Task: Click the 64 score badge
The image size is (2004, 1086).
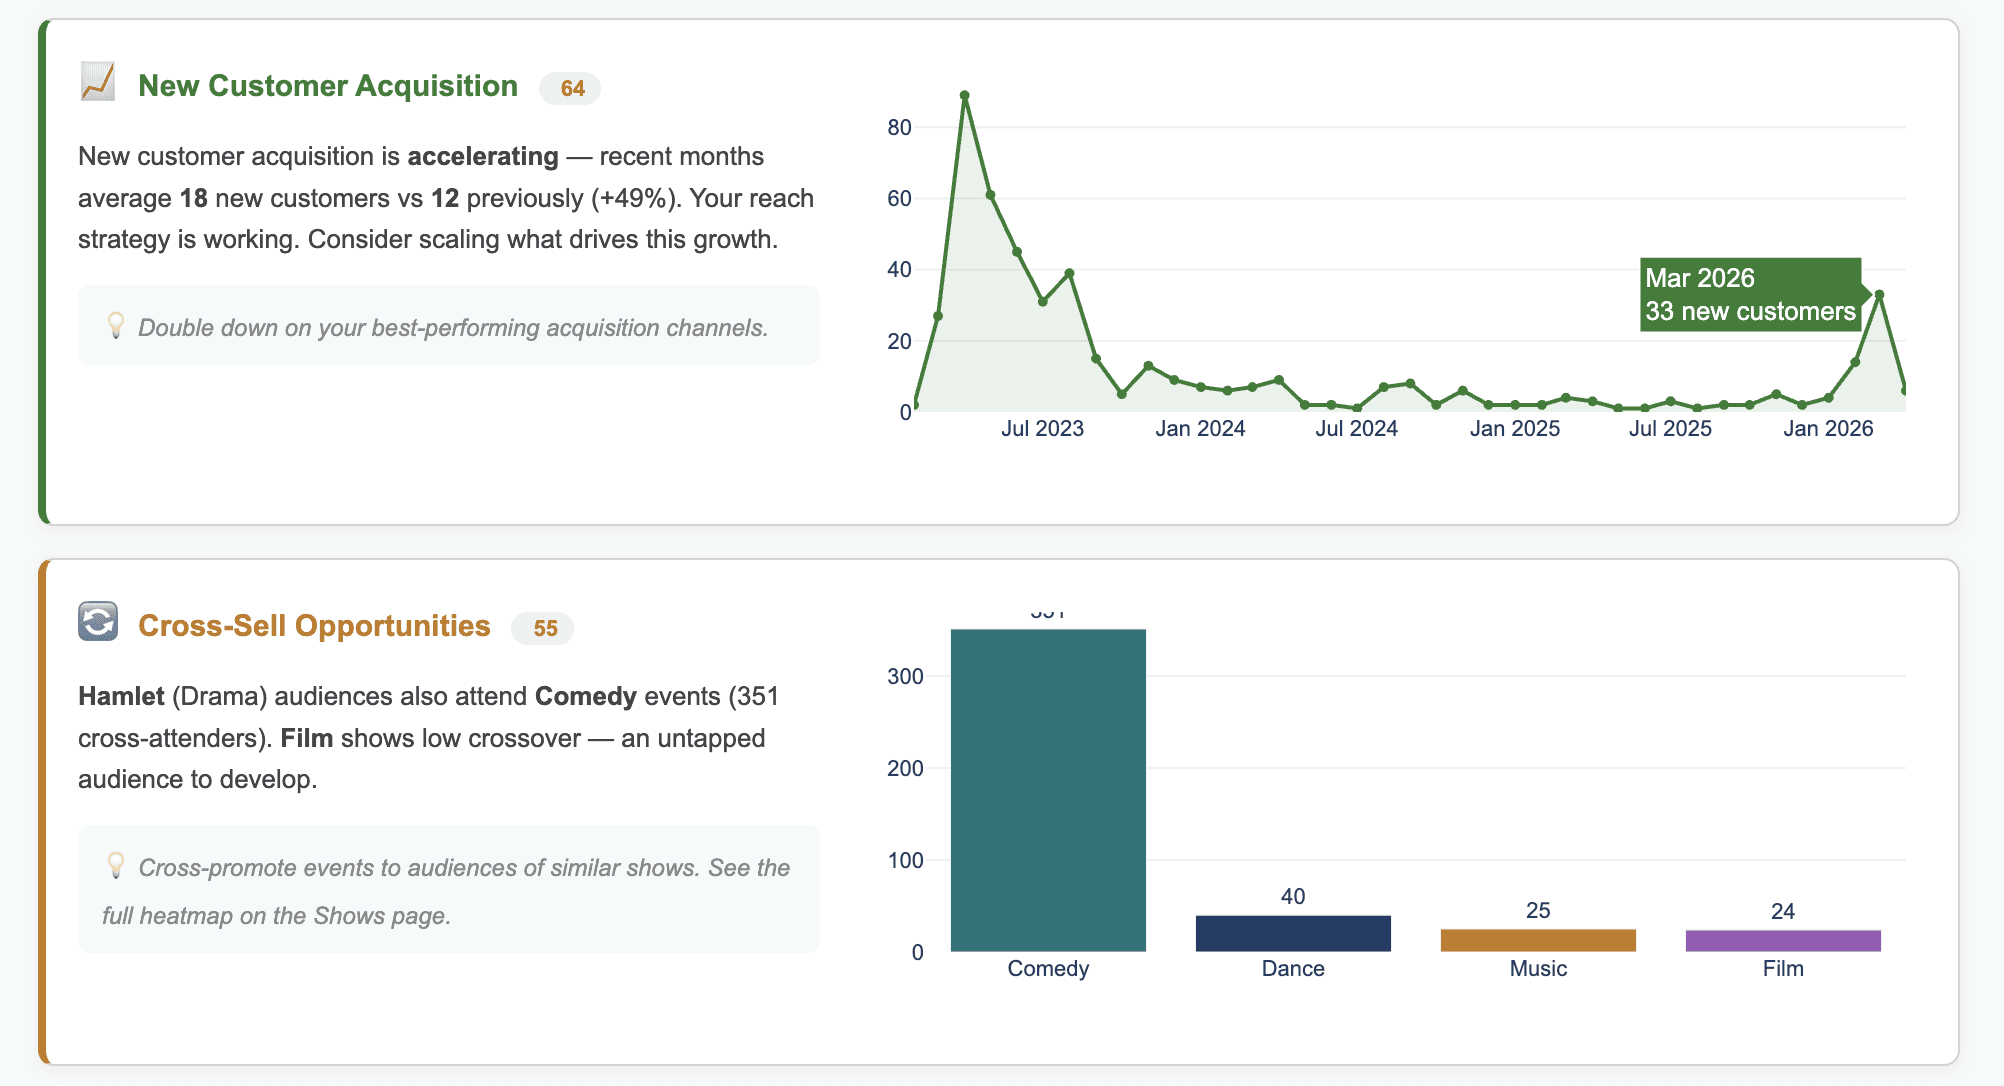Action: (x=571, y=89)
